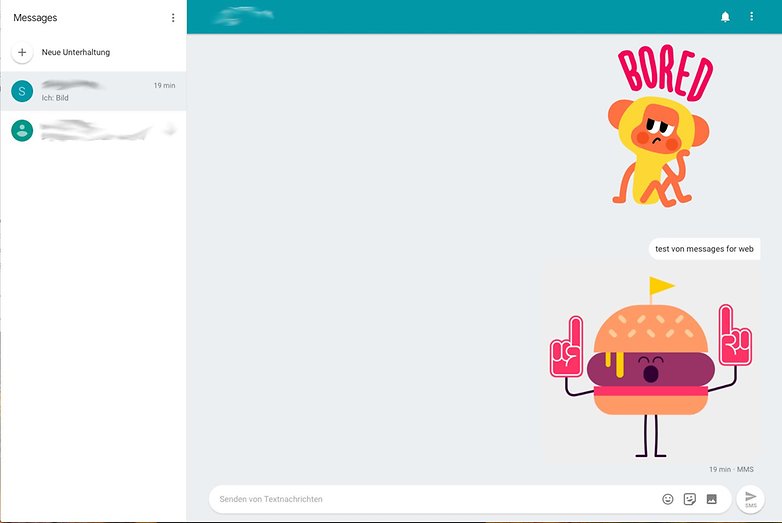Toggle notification bell in the chat header
This screenshot has height=523, width=782.
725,17
